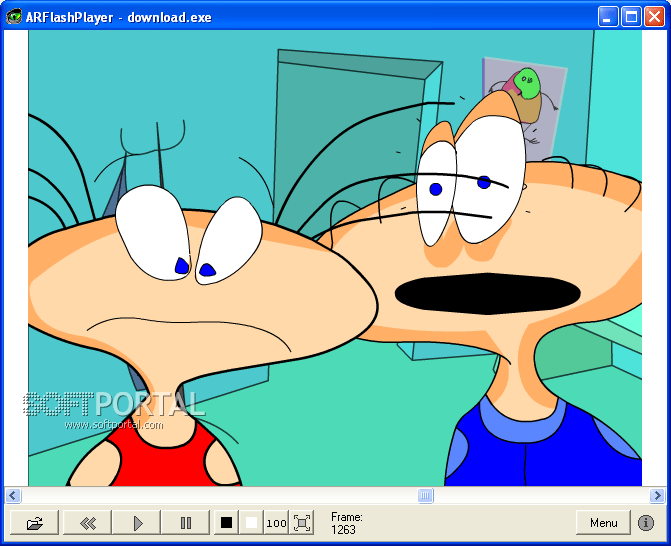Viewport: 671px width, 546px height.
Task: Click the animation playback area
Action: point(335,258)
